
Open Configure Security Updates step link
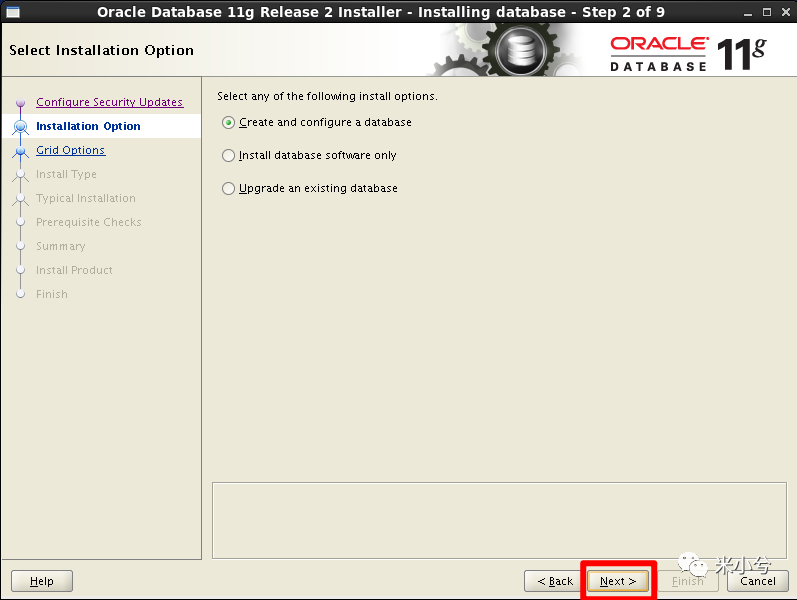click(109, 102)
